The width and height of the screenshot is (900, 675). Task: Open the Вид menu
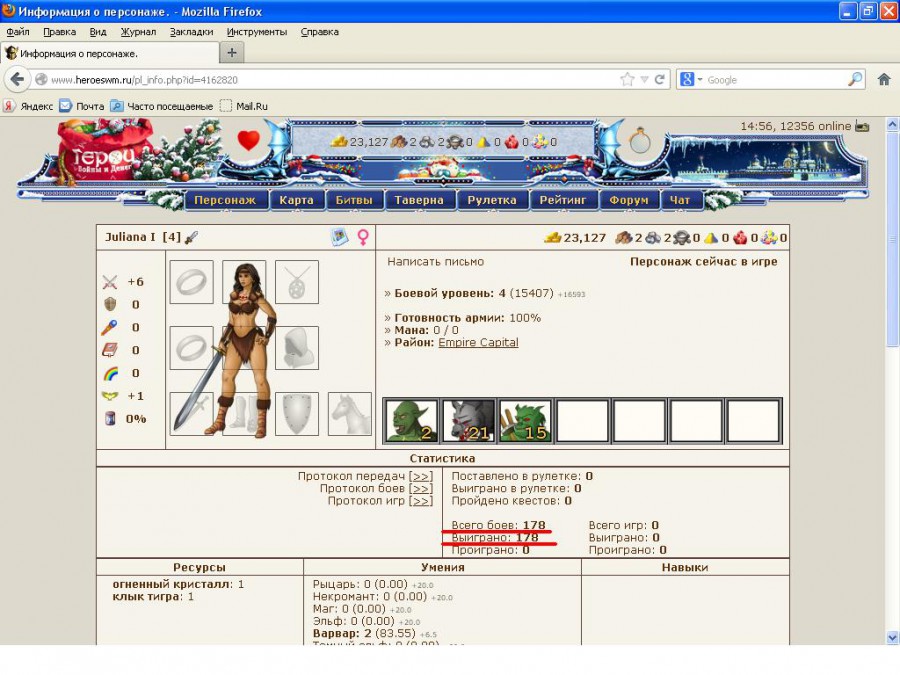click(x=98, y=32)
